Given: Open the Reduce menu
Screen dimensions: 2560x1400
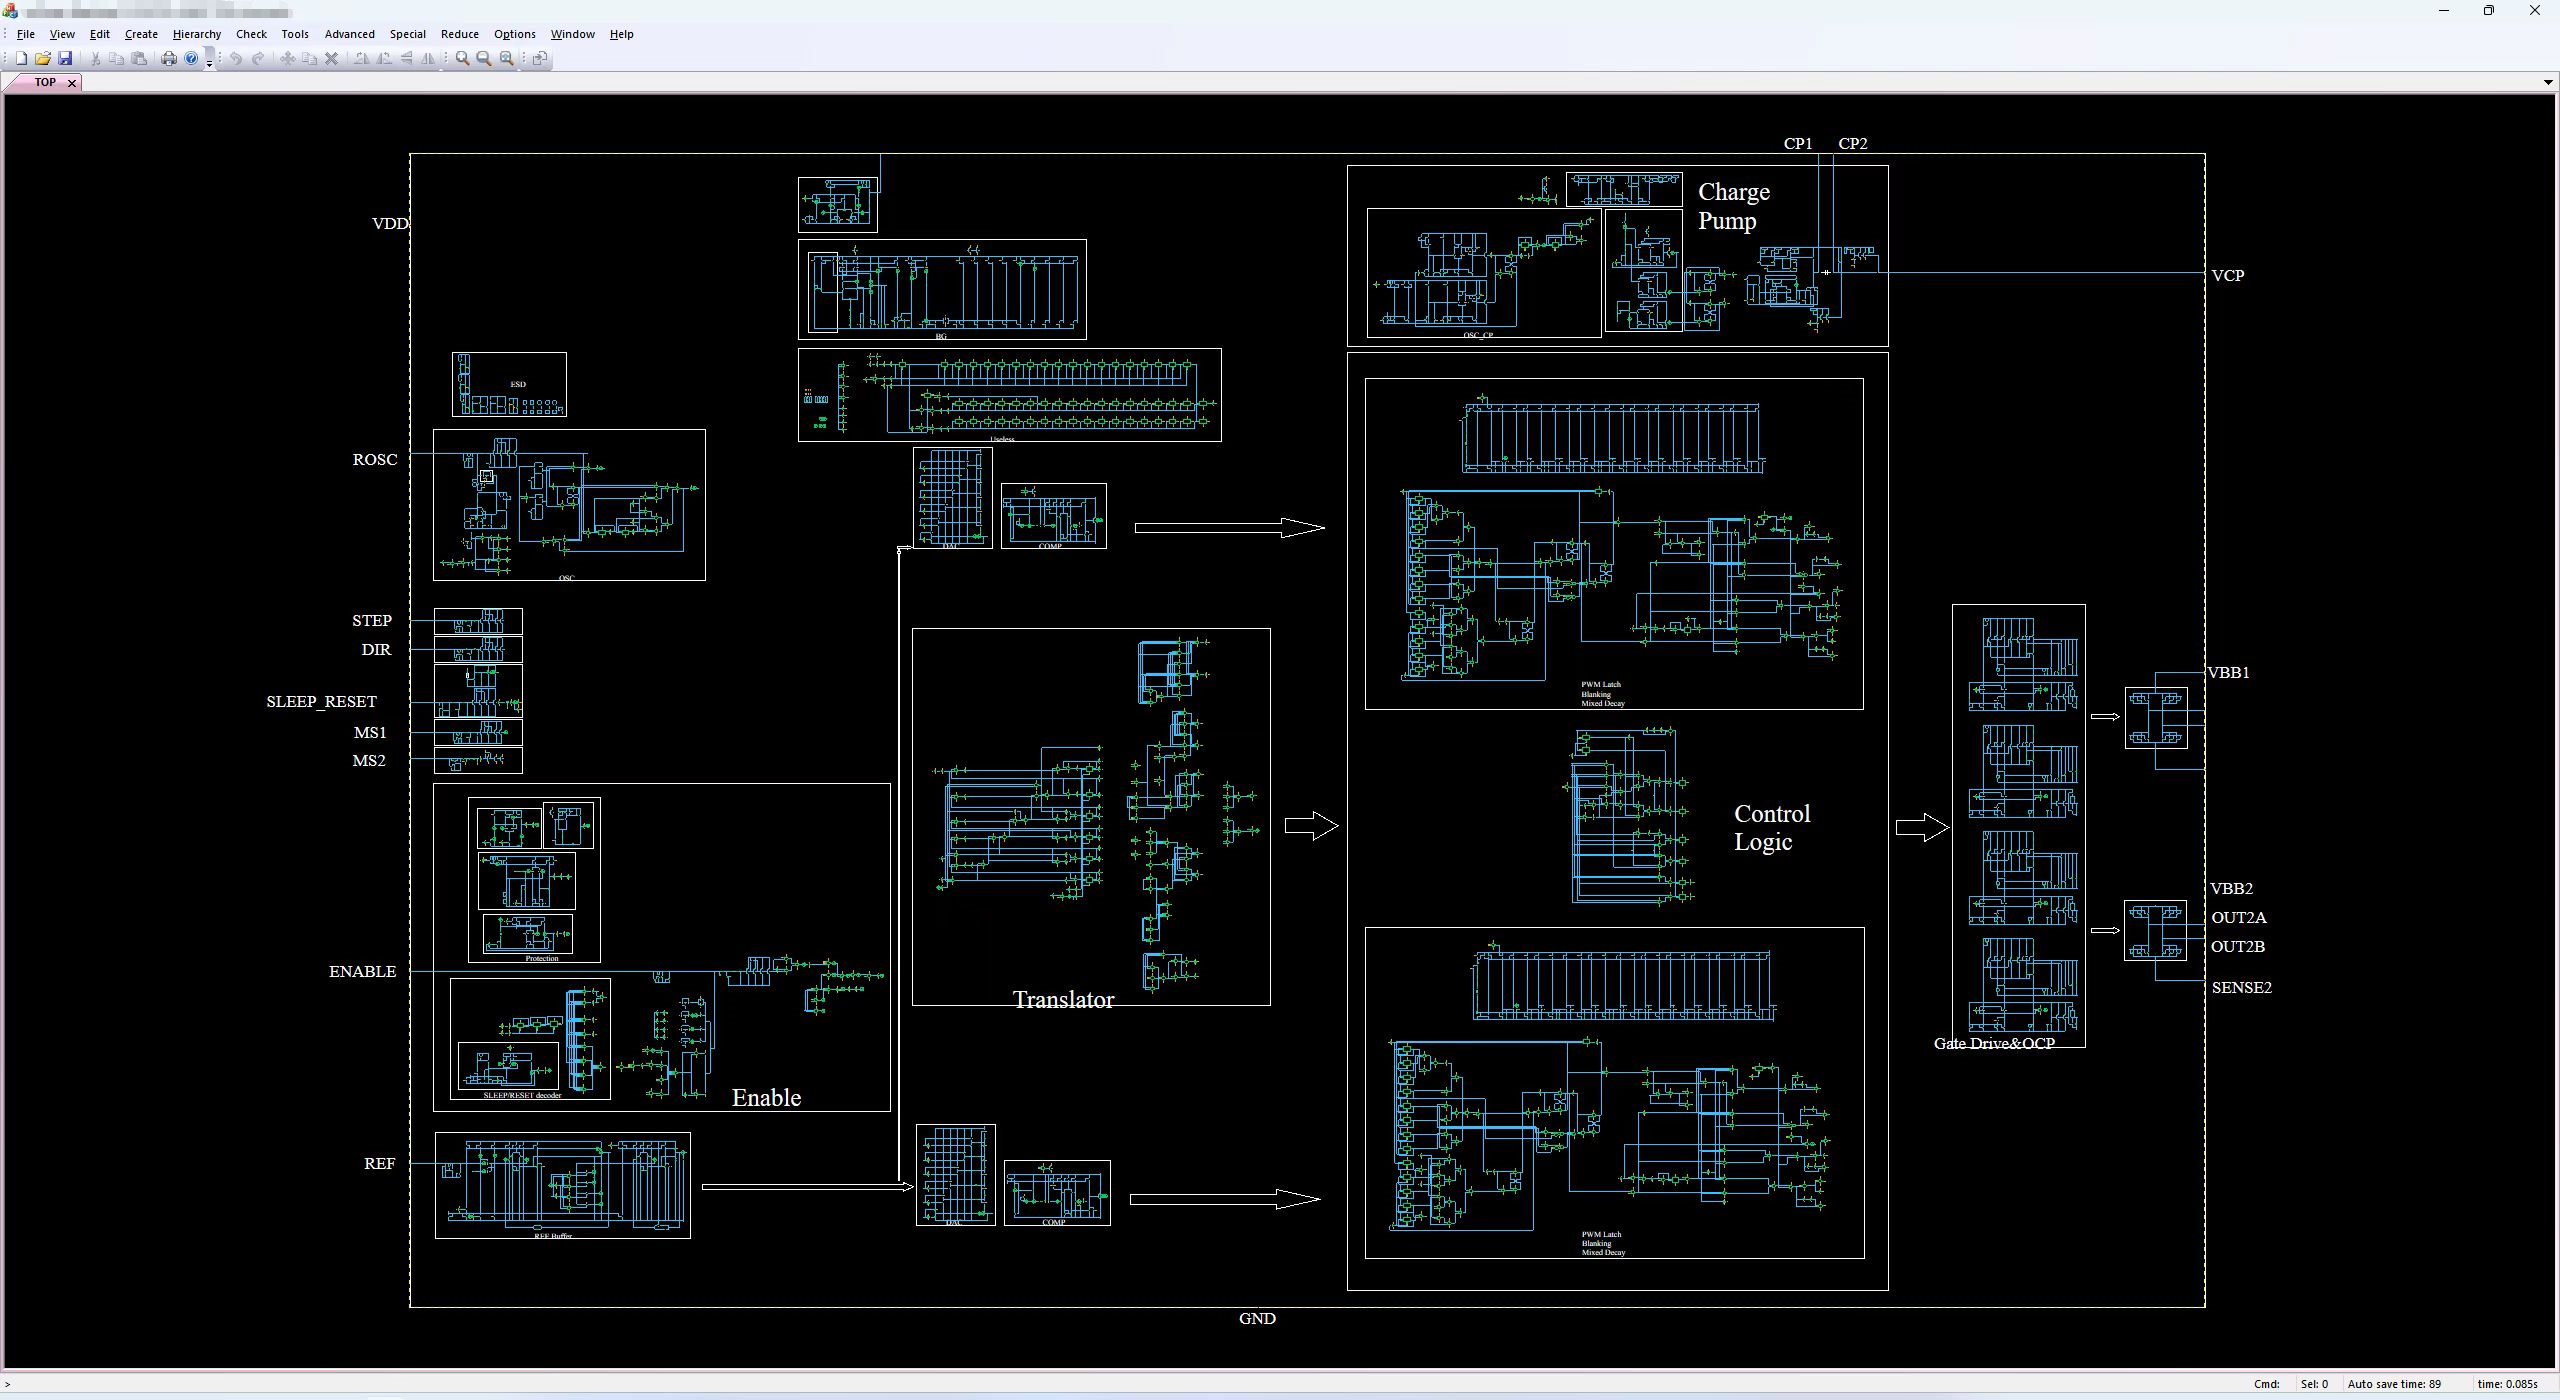Looking at the screenshot, I should click(459, 34).
